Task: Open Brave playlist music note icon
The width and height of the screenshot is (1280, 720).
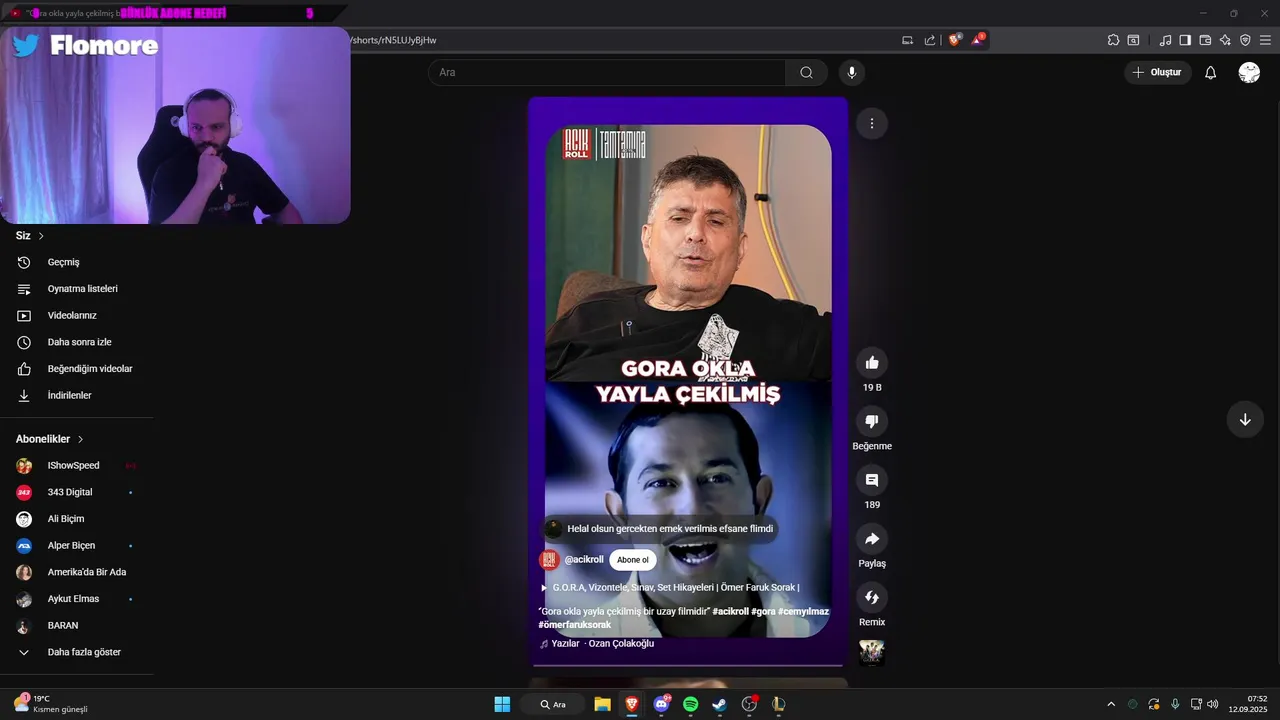Action: [x=1165, y=40]
